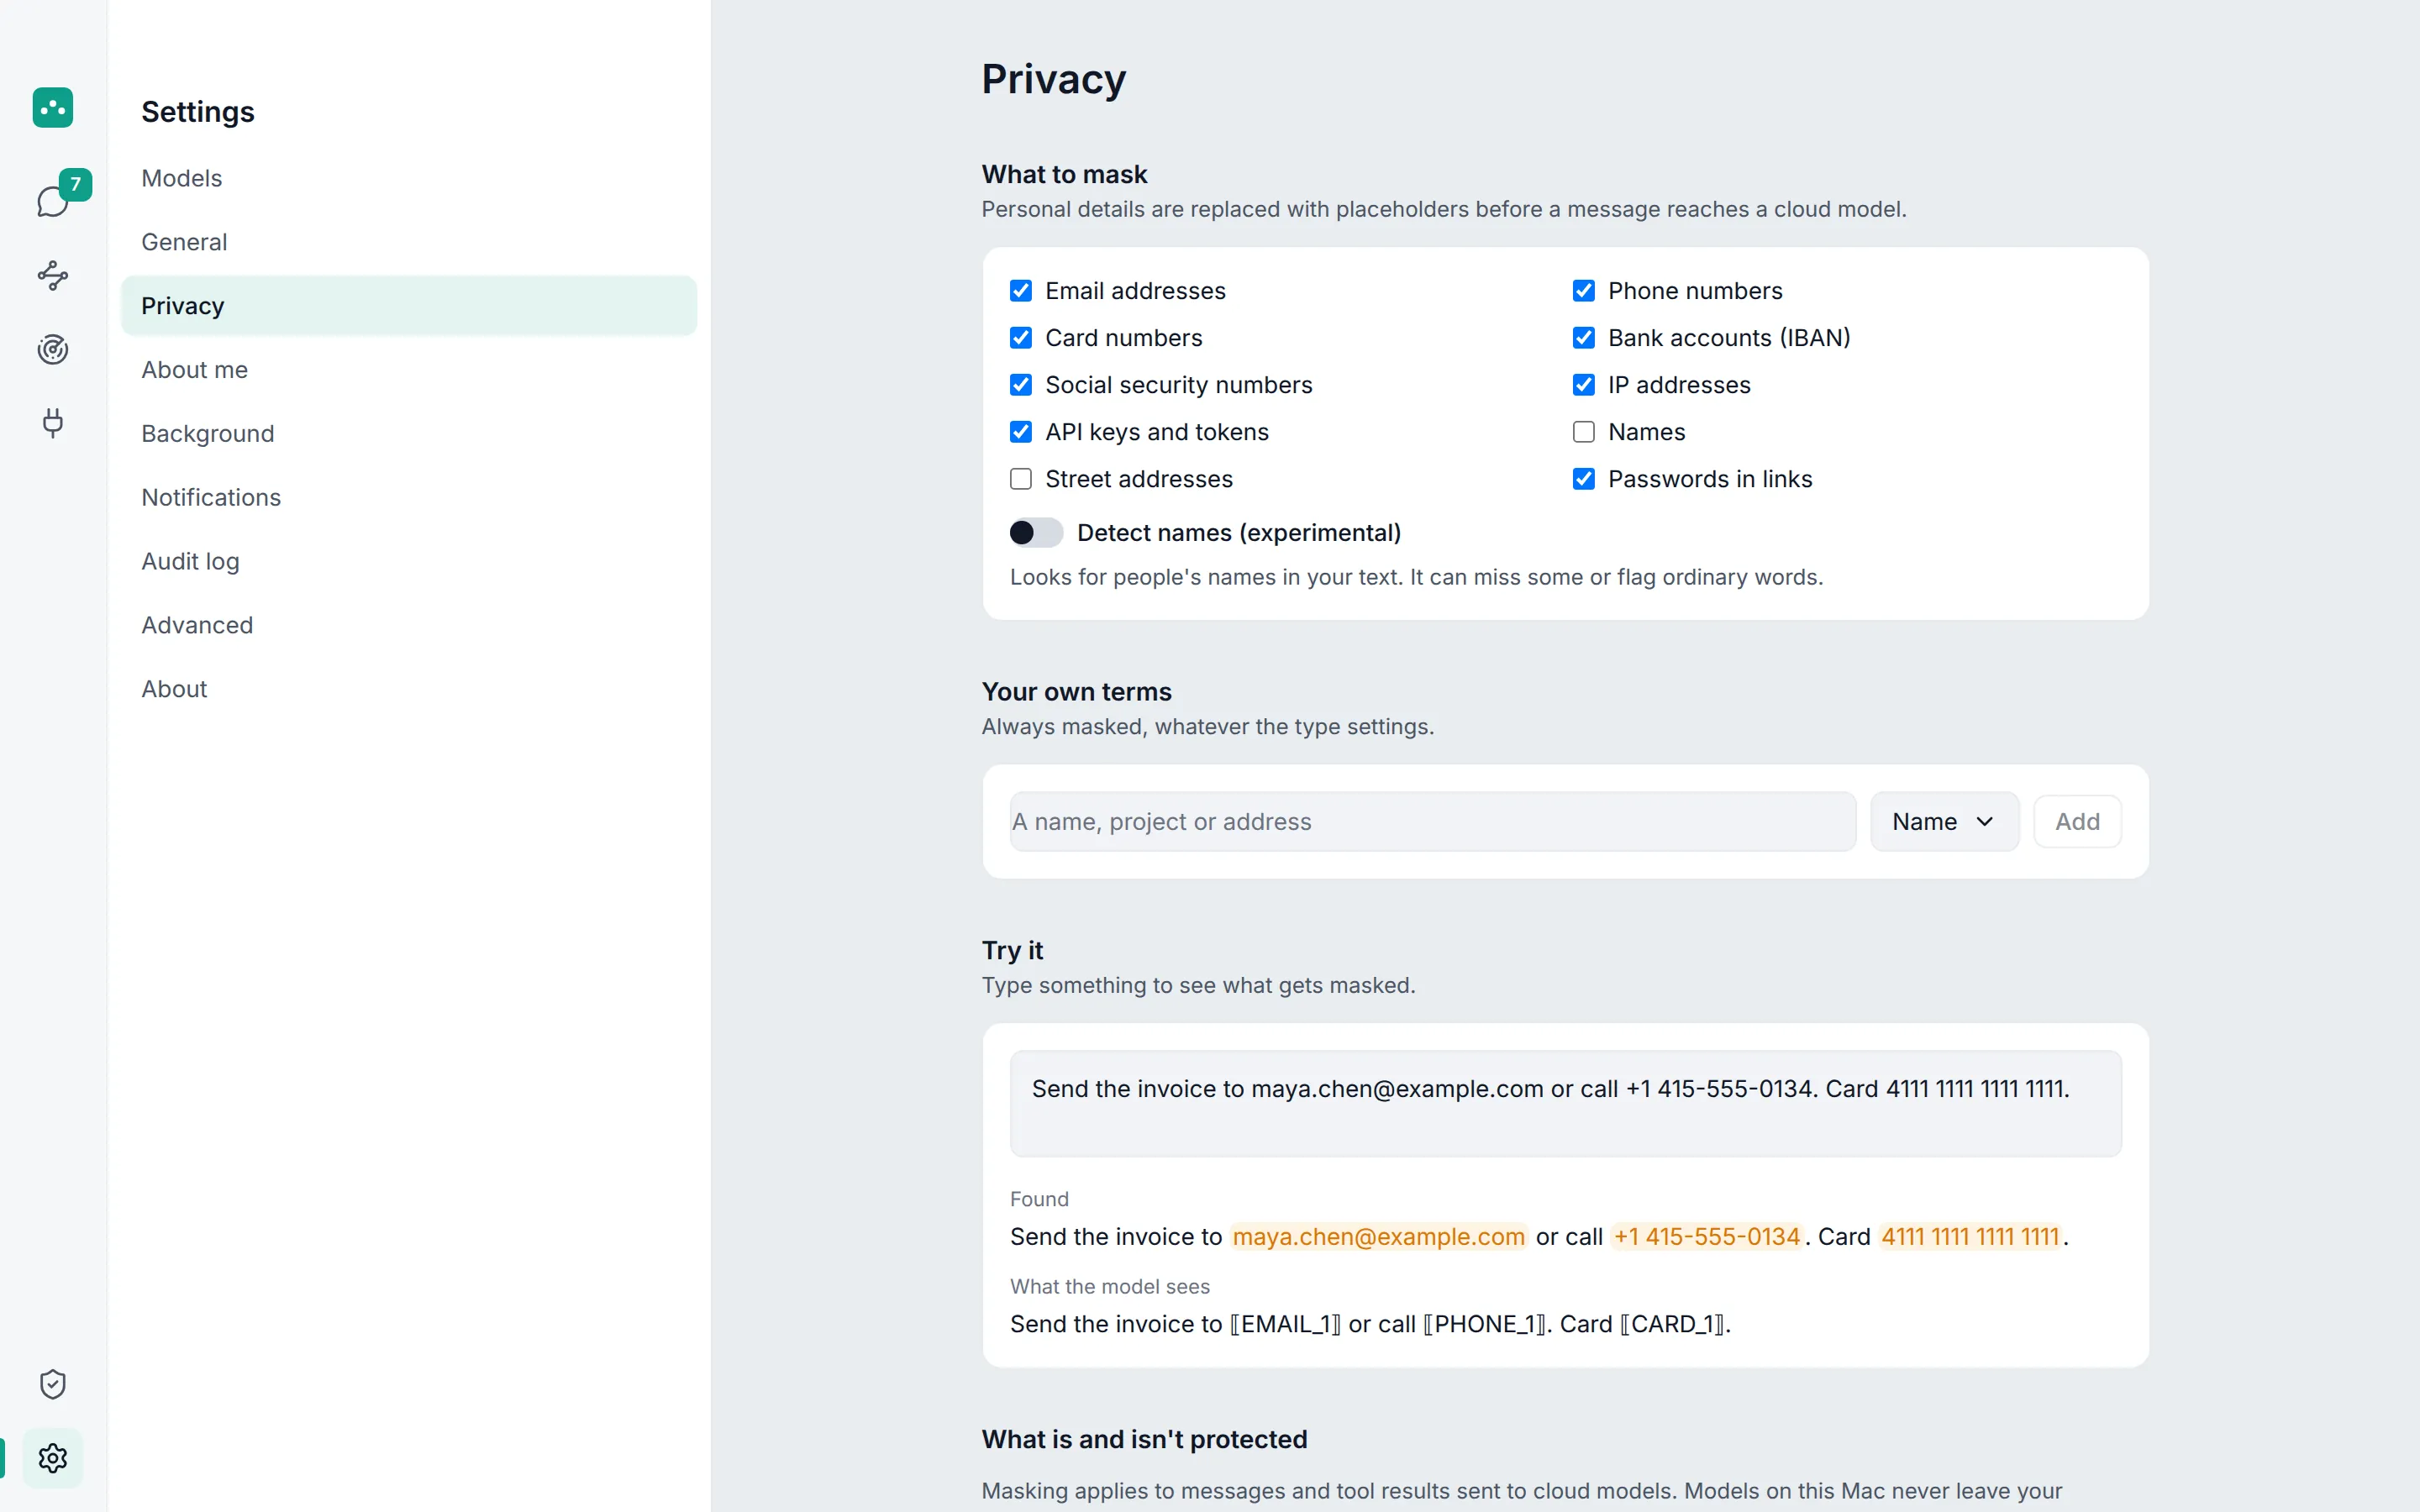
Task: Enable the Names checkbox
Action: tap(1584, 432)
